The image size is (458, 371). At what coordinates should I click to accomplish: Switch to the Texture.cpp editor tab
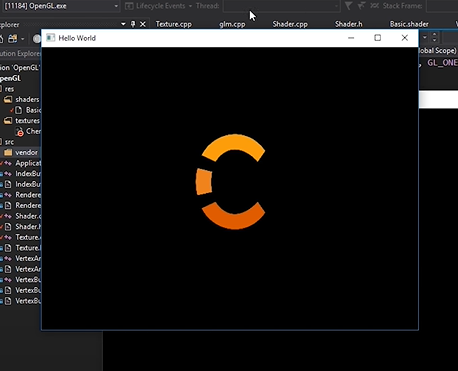click(174, 24)
